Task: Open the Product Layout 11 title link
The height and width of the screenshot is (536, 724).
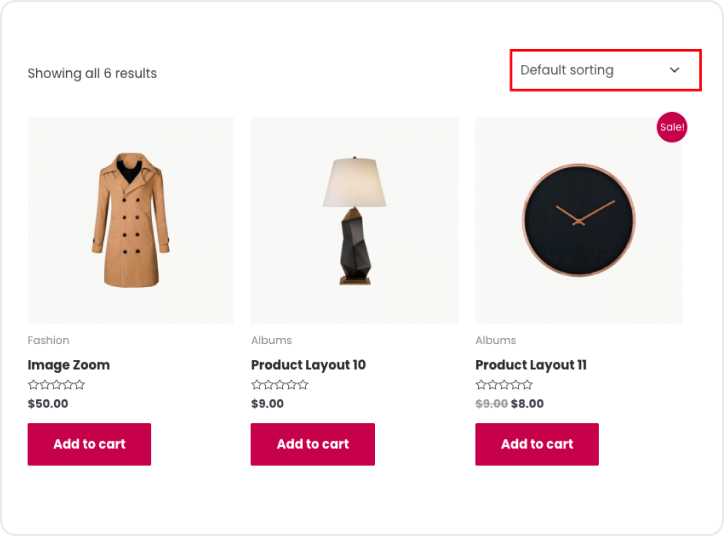Action: (x=531, y=365)
